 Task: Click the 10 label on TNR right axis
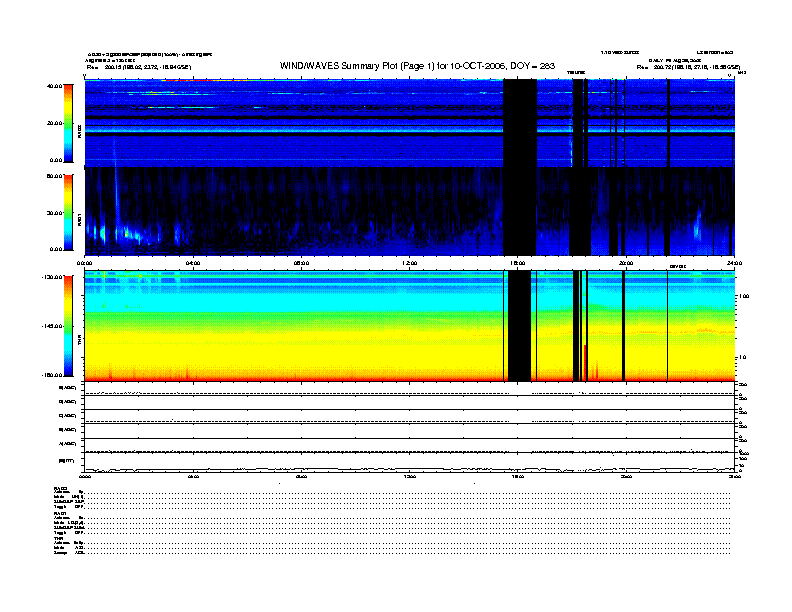742,357
